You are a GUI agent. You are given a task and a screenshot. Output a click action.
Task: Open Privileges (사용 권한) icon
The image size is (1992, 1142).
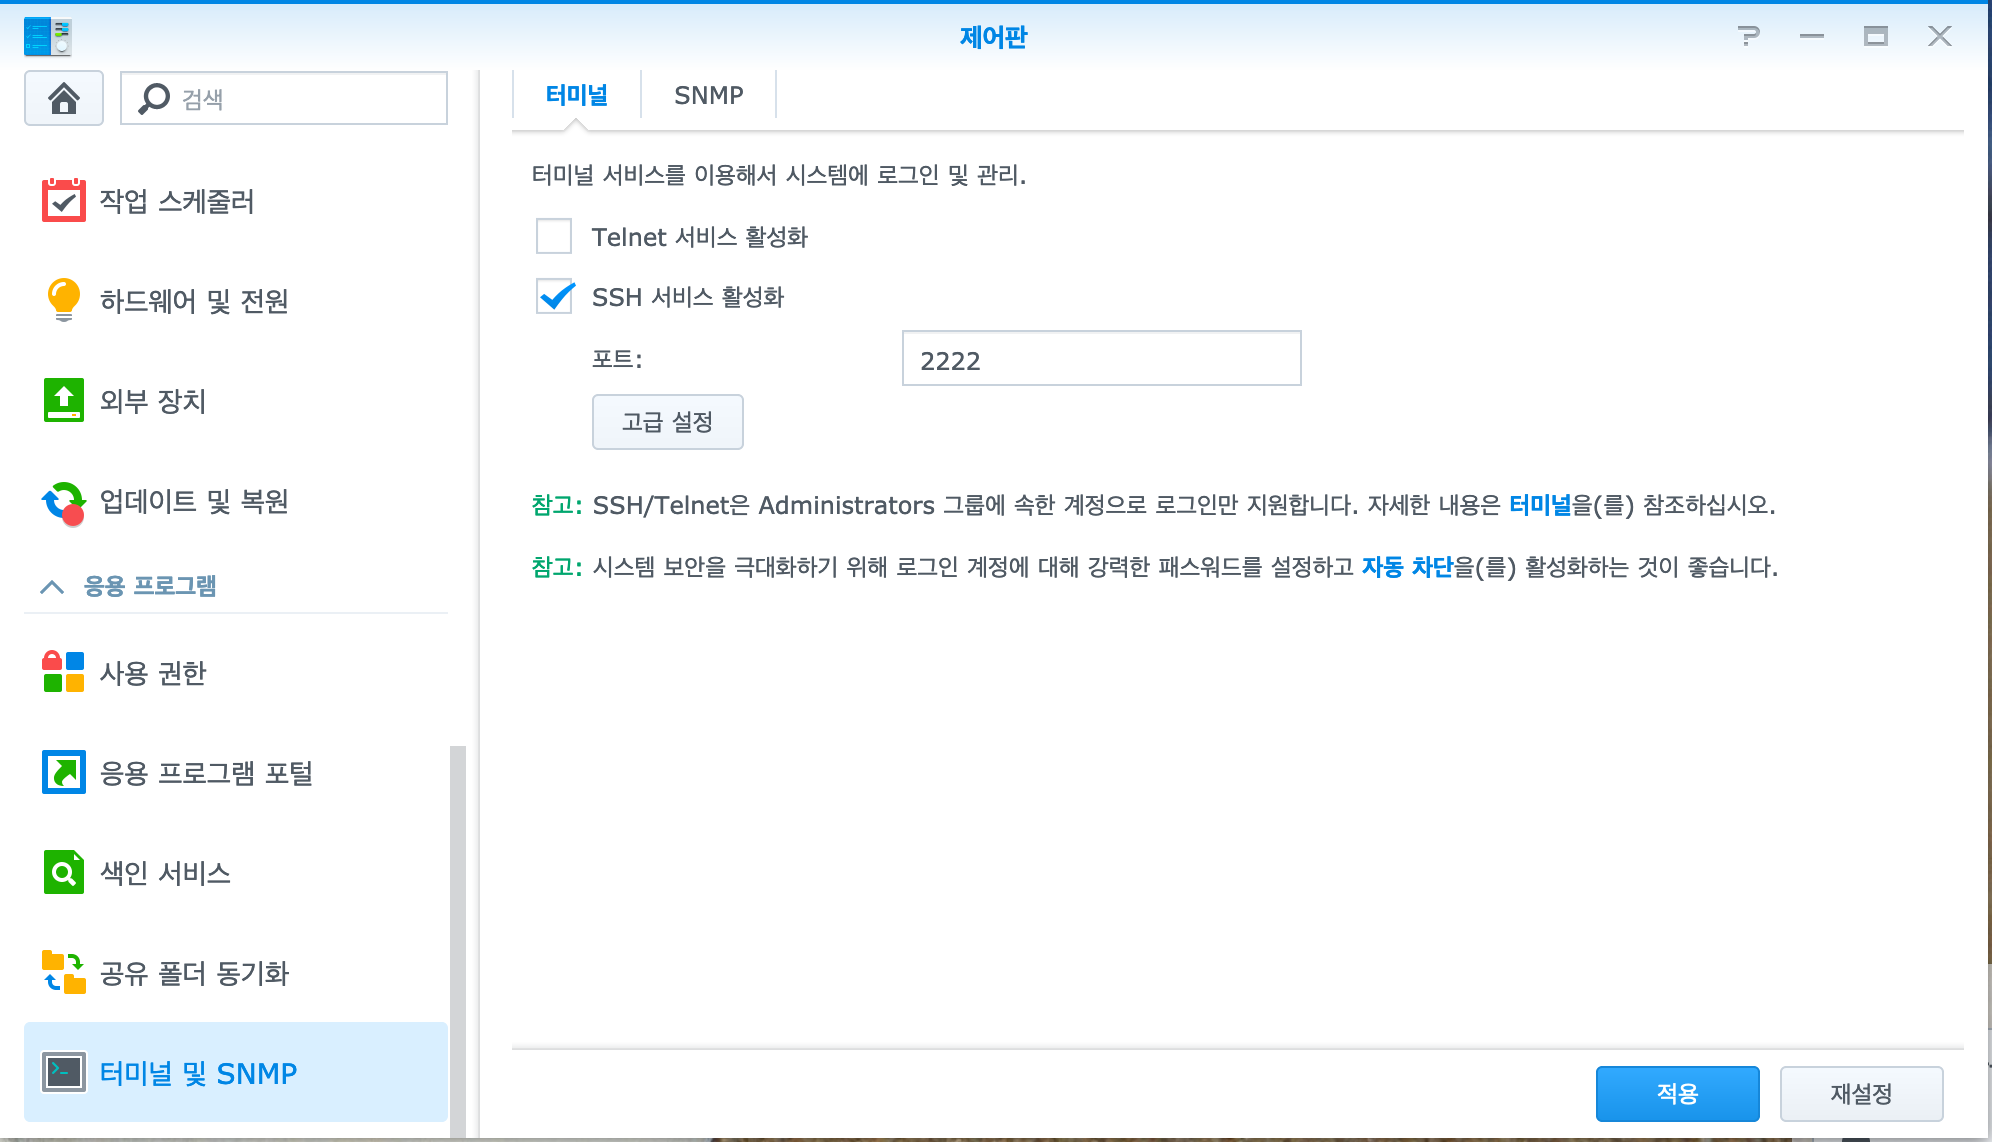(x=63, y=672)
